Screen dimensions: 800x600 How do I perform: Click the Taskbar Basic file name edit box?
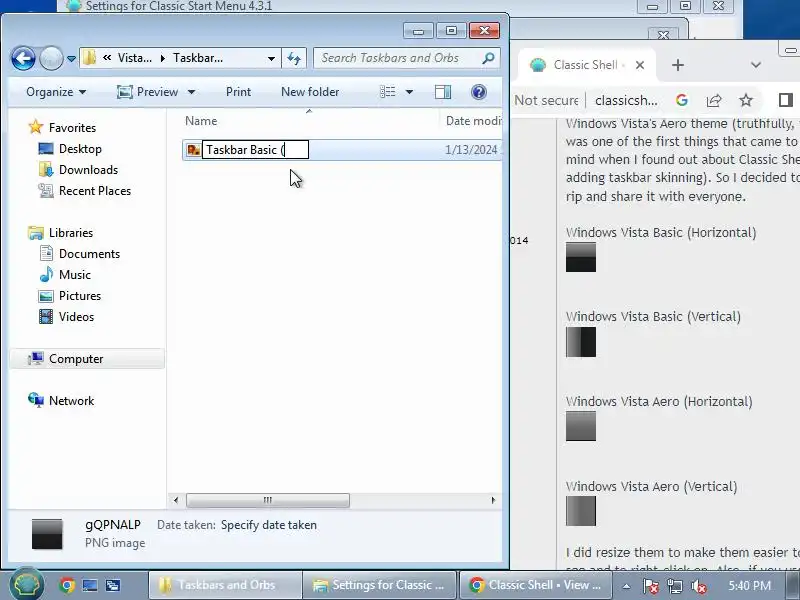(256, 150)
